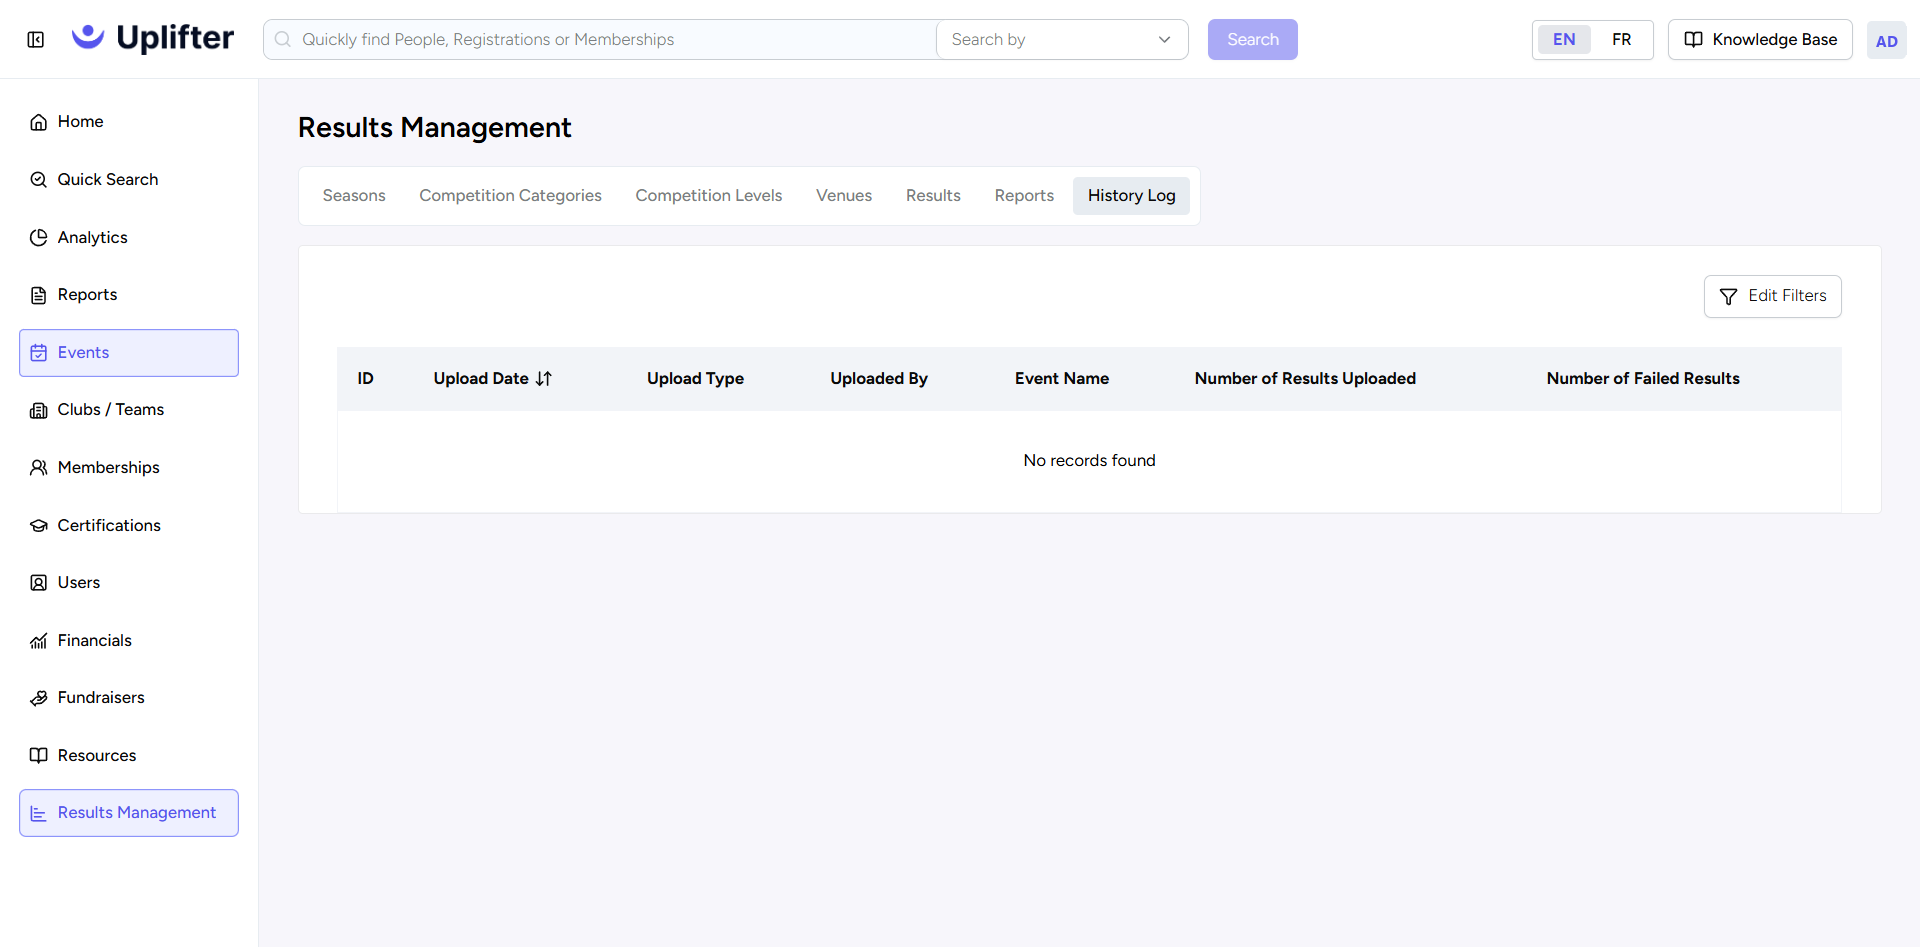Select the Results tab
The image size is (1920, 947).
(933, 196)
